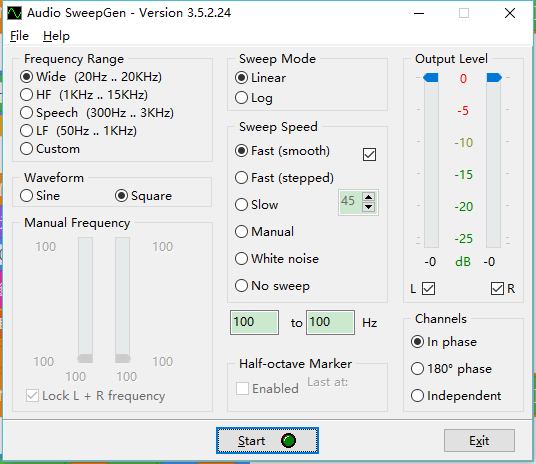Decrease slow sweep value with down arrow
This screenshot has width=536, height=464.
(368, 207)
